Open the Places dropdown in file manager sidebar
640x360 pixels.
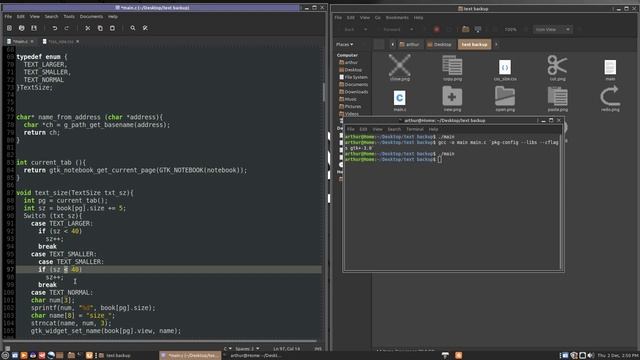pyautogui.click(x=344, y=44)
